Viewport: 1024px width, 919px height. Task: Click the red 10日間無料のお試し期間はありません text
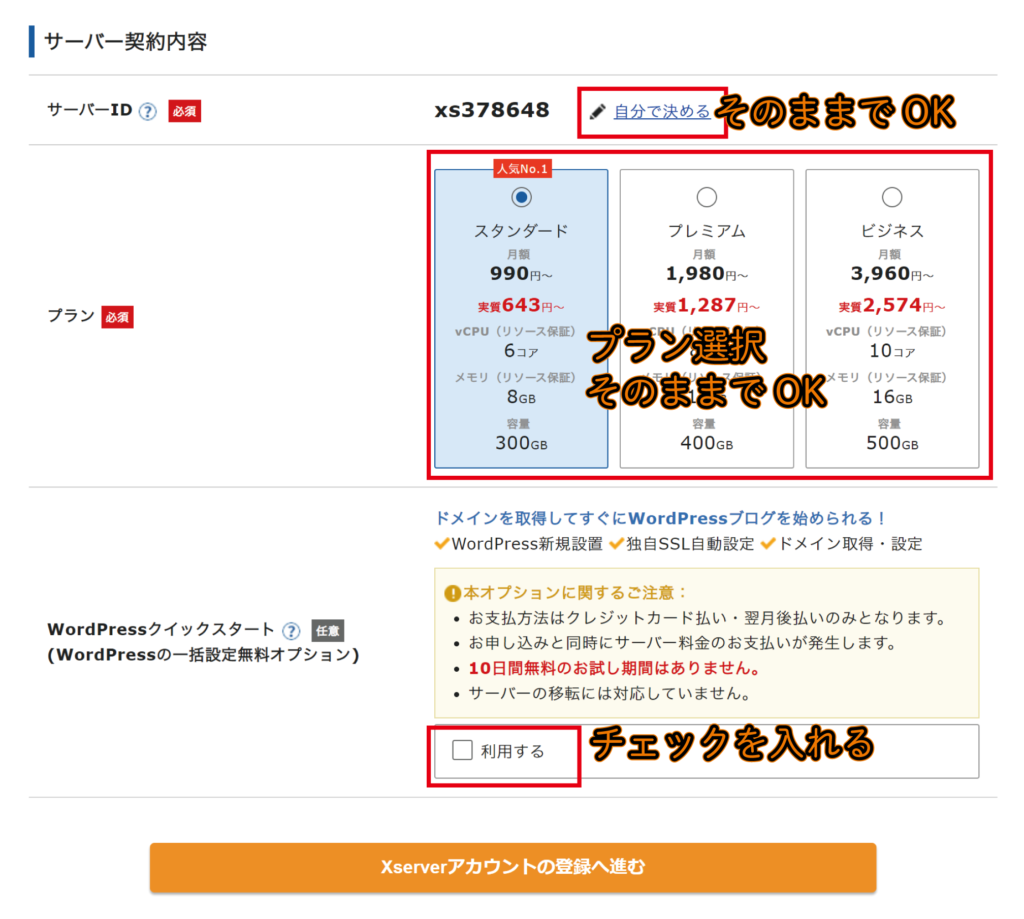615,668
